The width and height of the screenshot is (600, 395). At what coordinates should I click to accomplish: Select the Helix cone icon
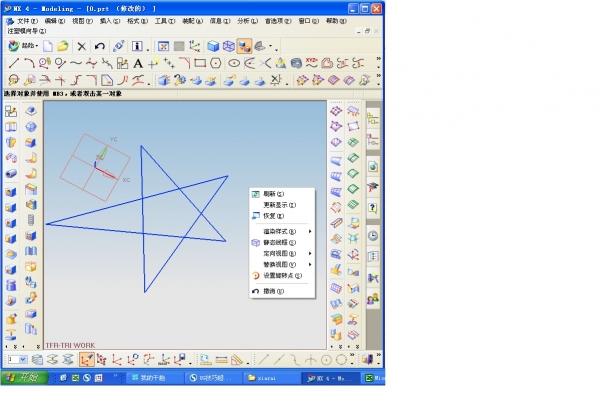click(x=281, y=63)
